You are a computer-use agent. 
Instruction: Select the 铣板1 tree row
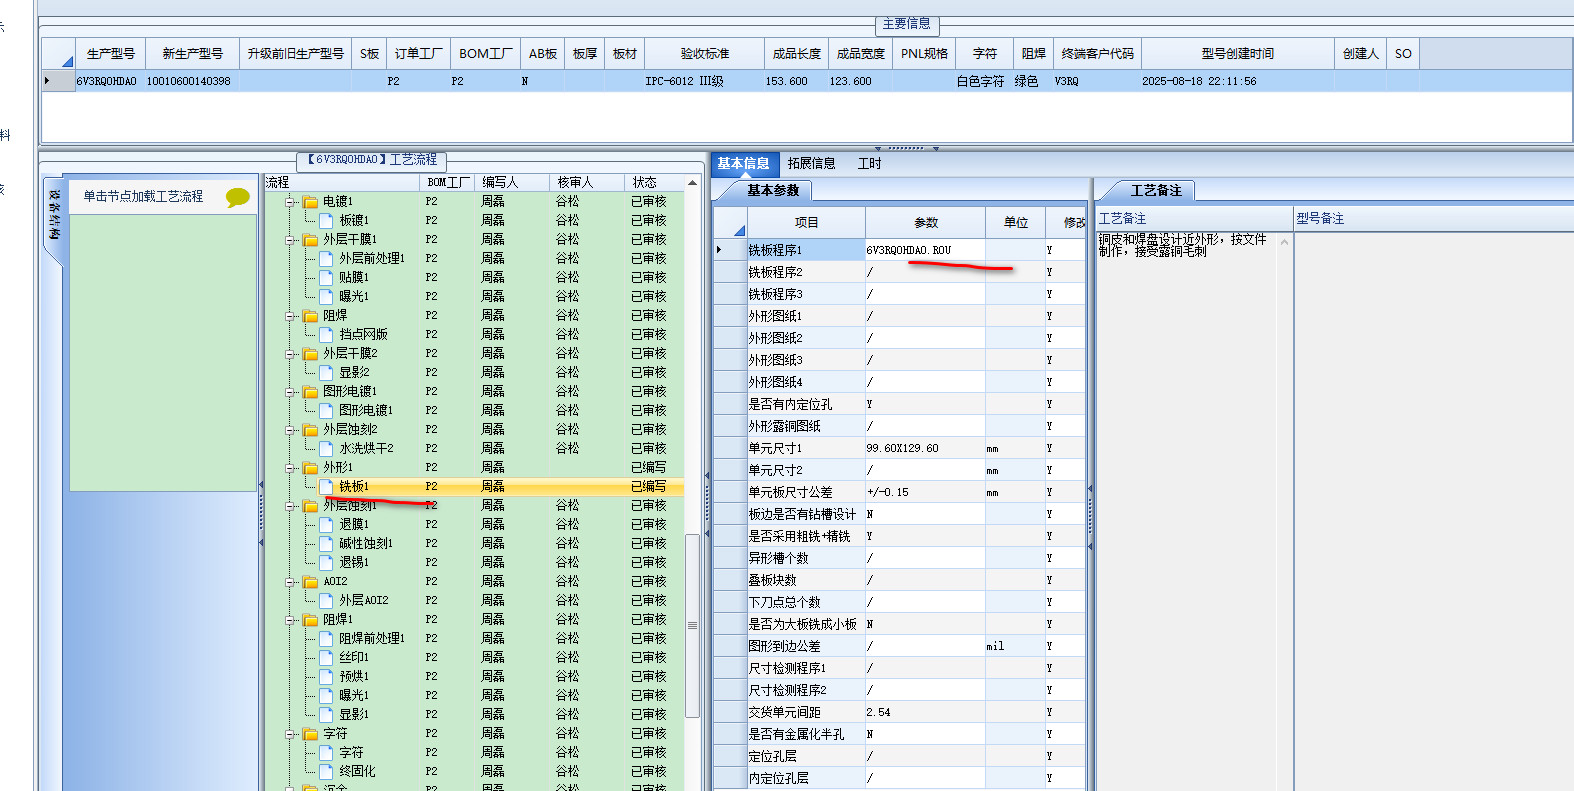473,486
